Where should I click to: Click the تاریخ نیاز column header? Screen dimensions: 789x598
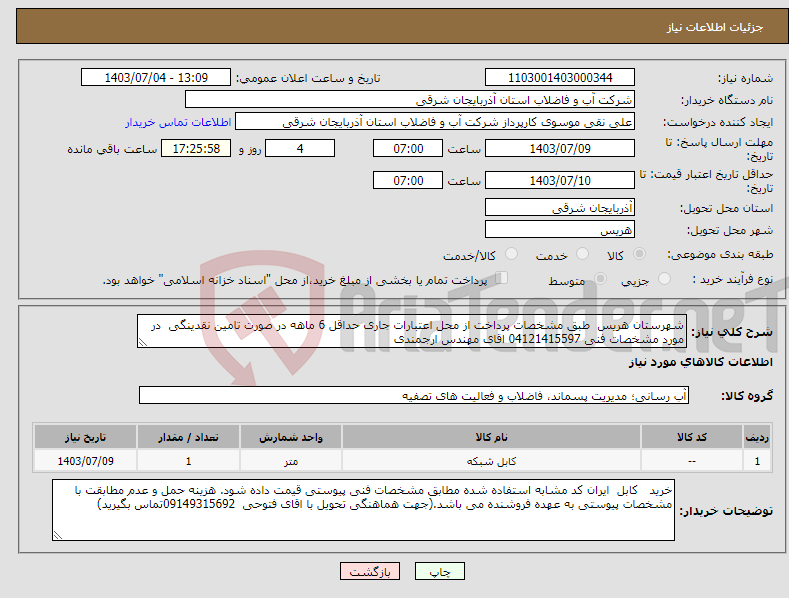pos(86,437)
